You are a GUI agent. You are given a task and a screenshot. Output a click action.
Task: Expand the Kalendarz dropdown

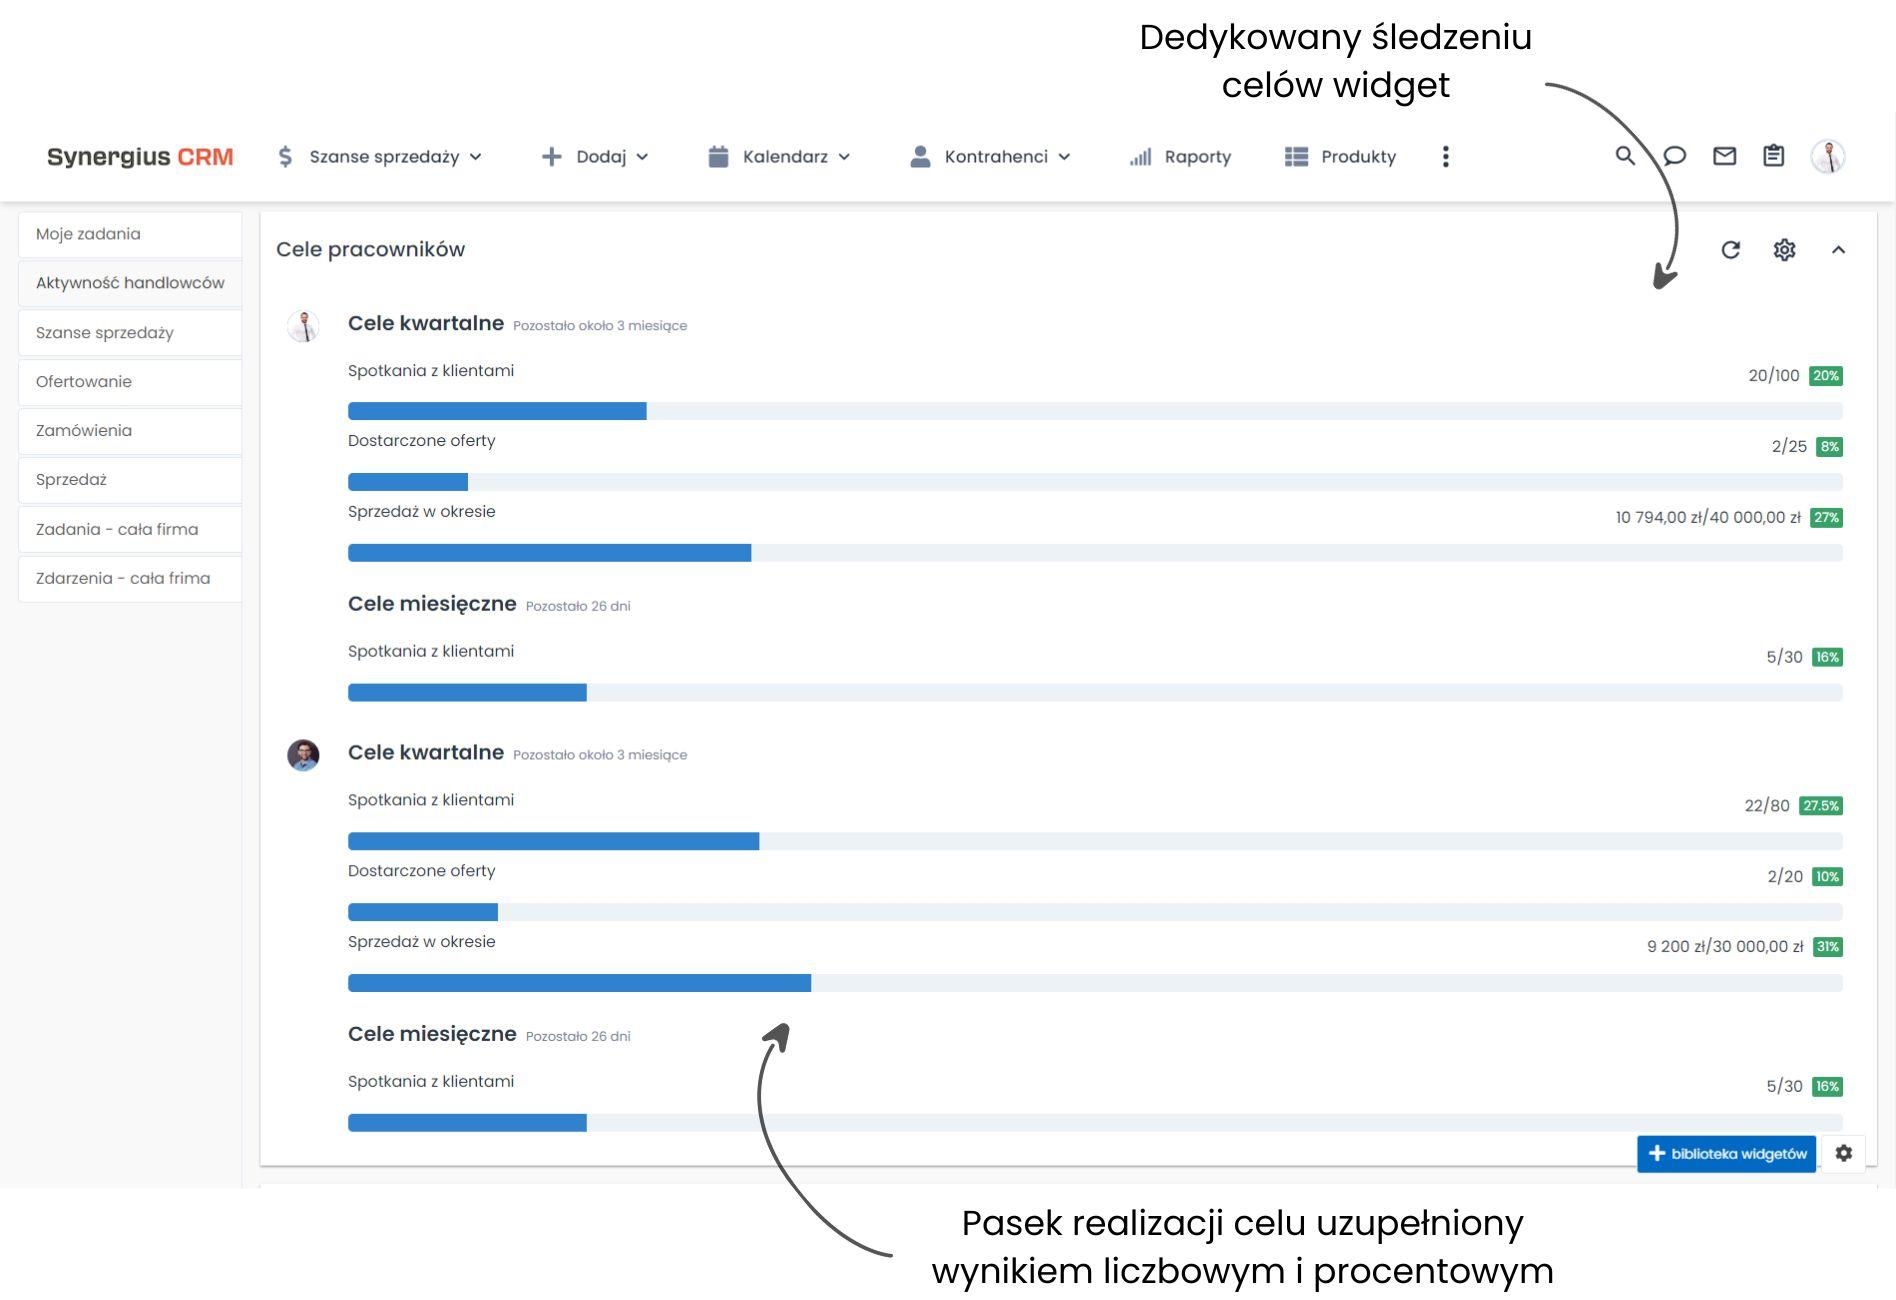click(779, 156)
